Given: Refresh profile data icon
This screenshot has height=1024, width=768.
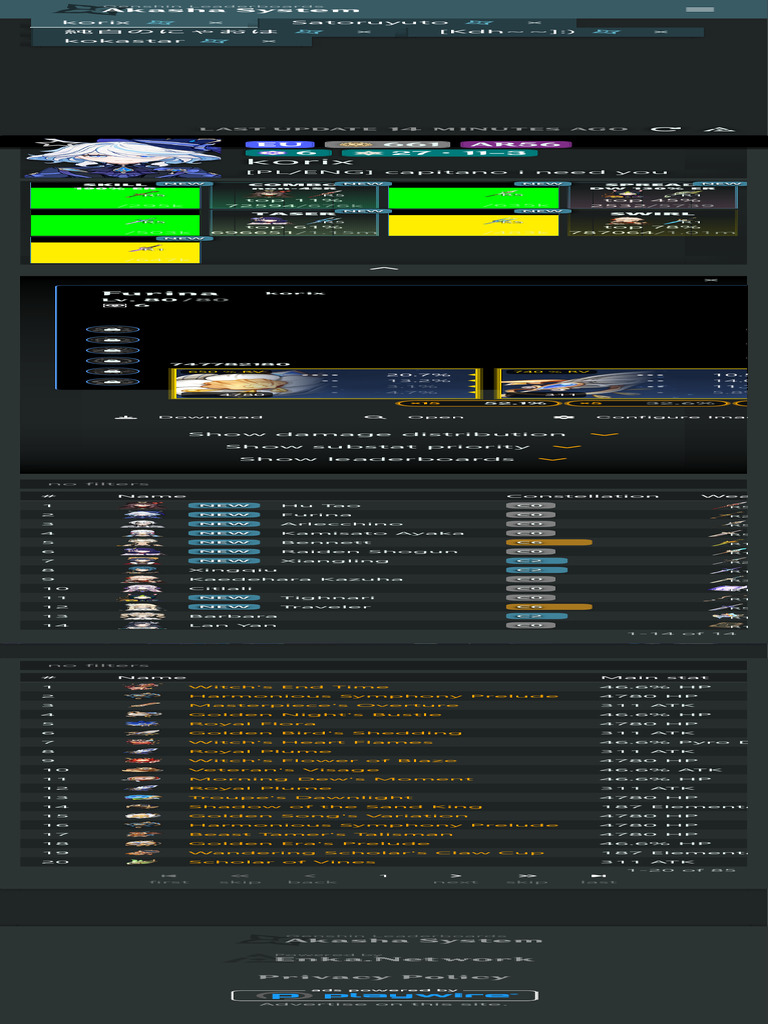Looking at the screenshot, I should 665,129.
